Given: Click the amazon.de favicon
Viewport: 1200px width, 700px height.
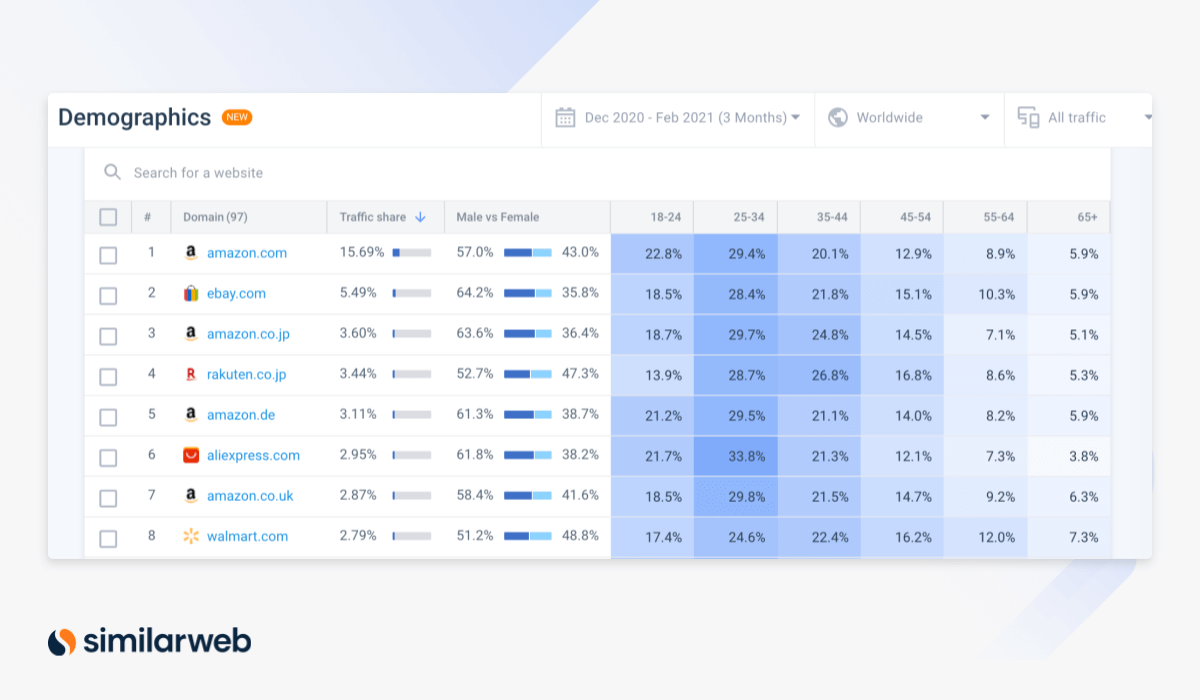Looking at the screenshot, I should (191, 414).
